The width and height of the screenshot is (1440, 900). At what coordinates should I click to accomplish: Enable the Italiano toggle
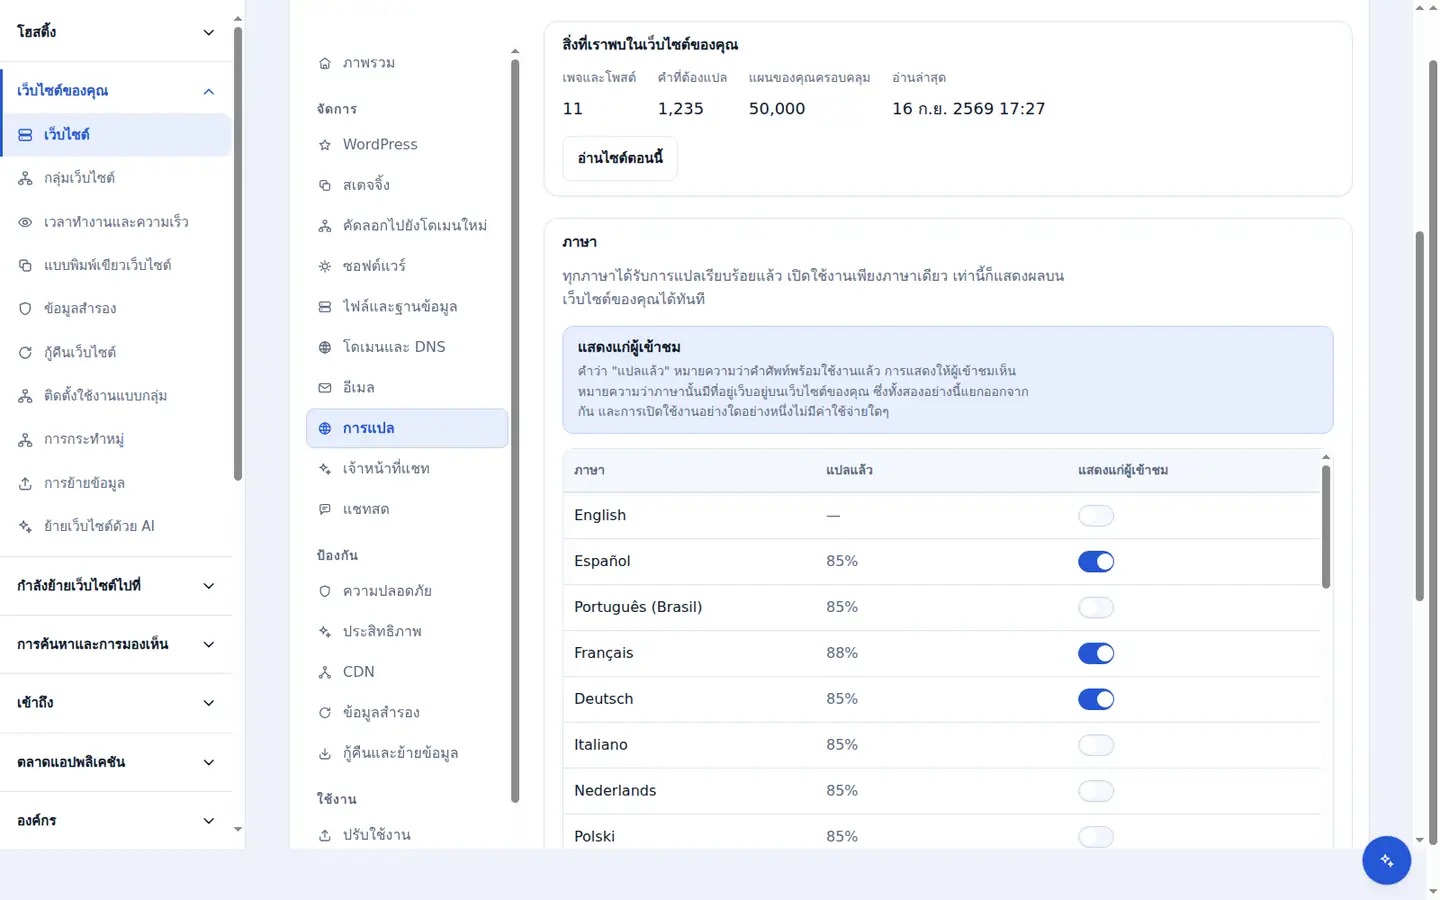coord(1096,745)
